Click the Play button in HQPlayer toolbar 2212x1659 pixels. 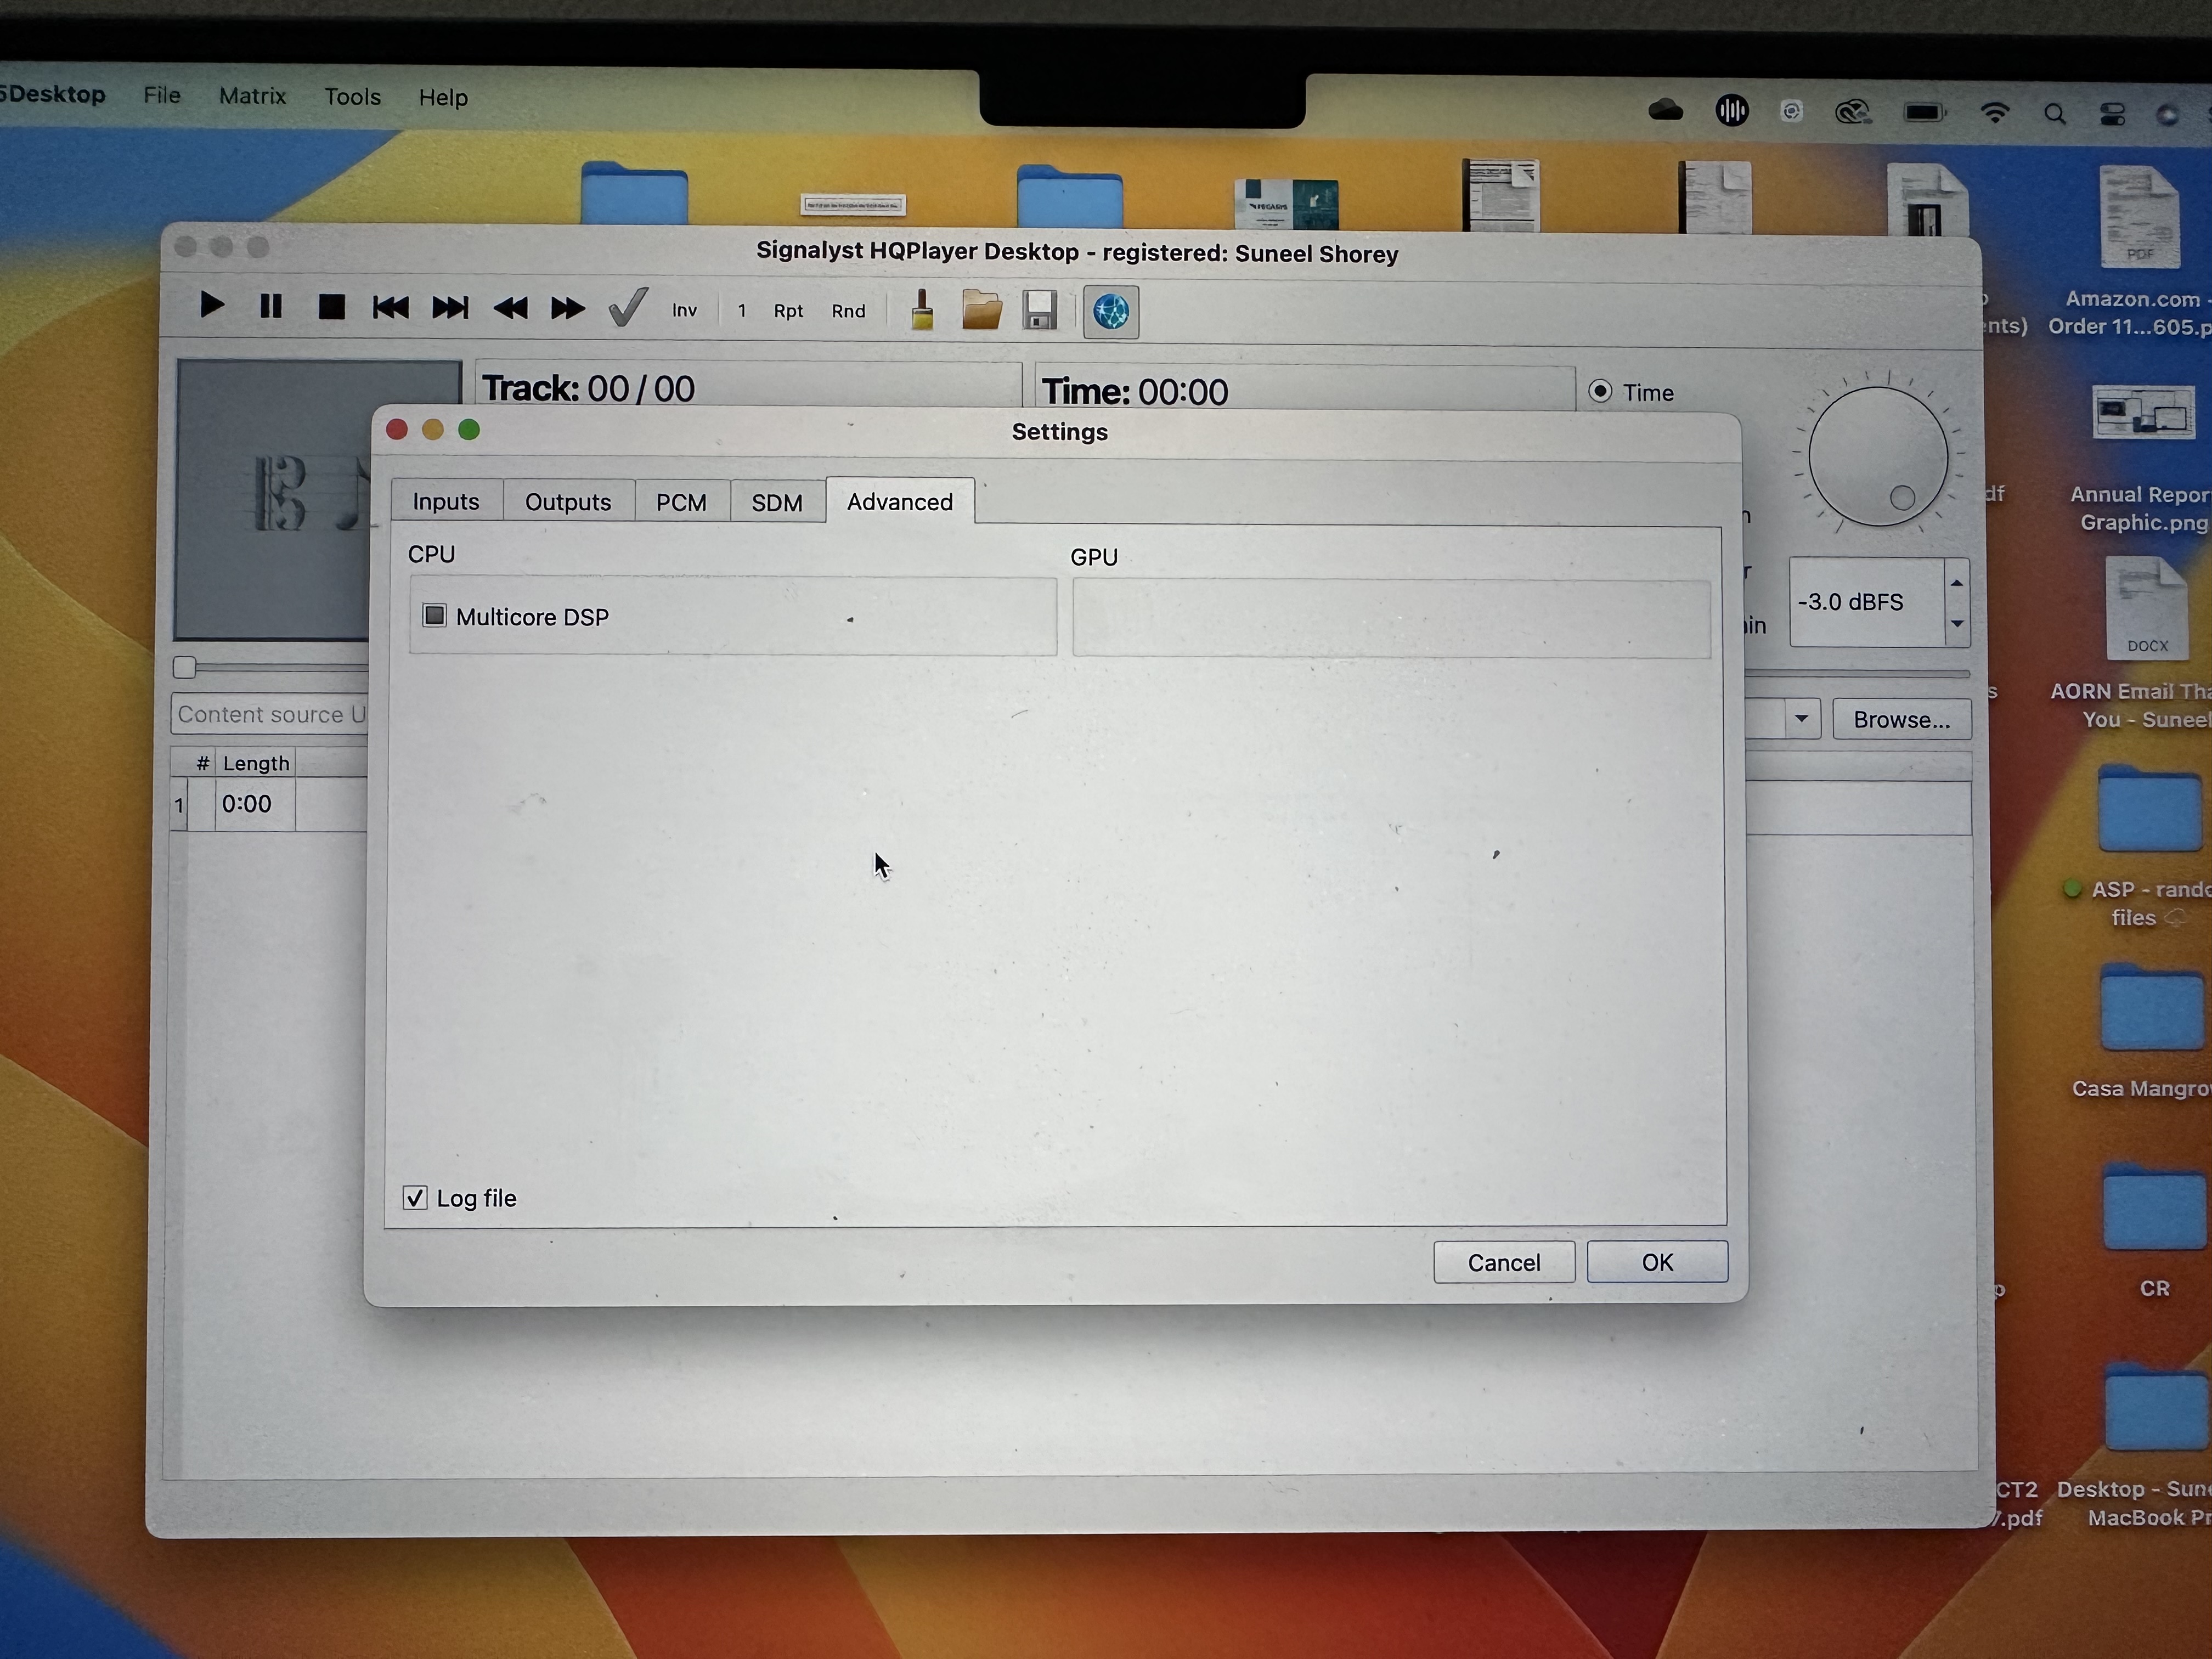211,305
